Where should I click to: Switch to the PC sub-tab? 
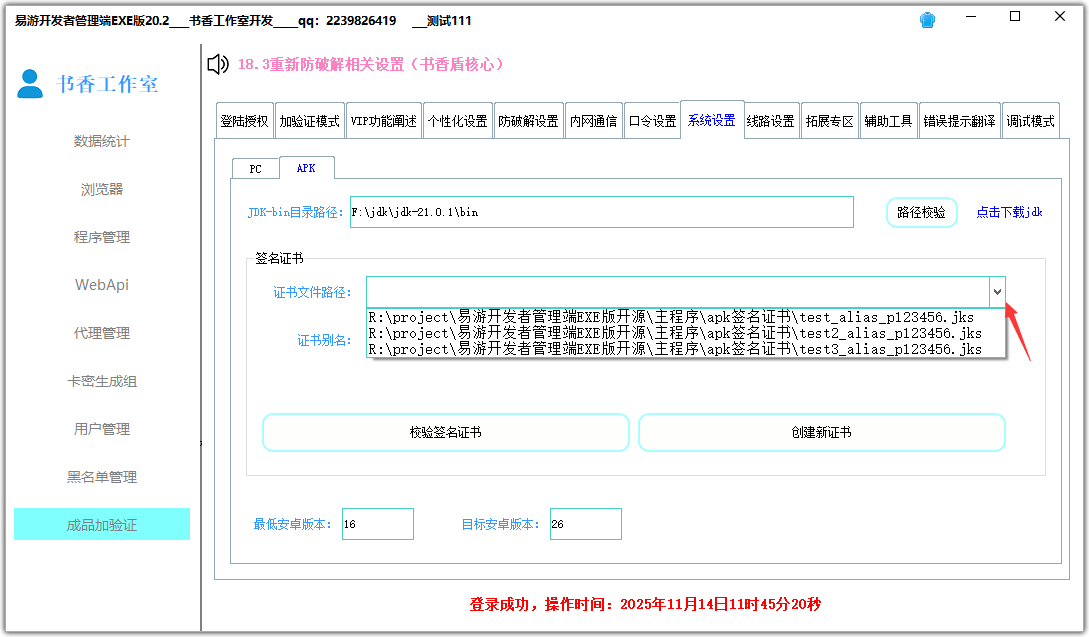coord(255,168)
